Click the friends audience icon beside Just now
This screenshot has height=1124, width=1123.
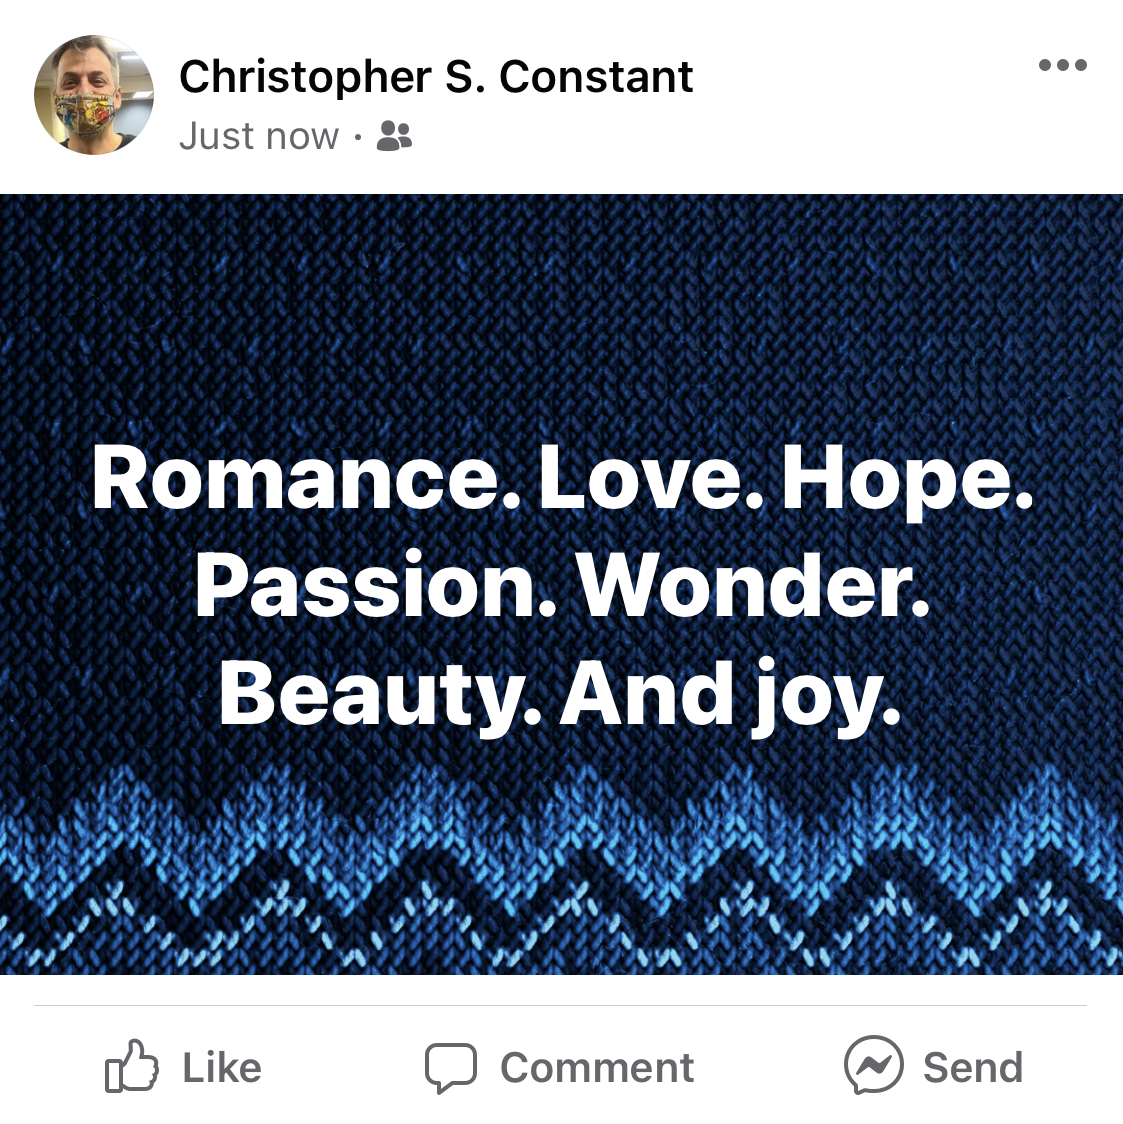pyautogui.click(x=394, y=136)
